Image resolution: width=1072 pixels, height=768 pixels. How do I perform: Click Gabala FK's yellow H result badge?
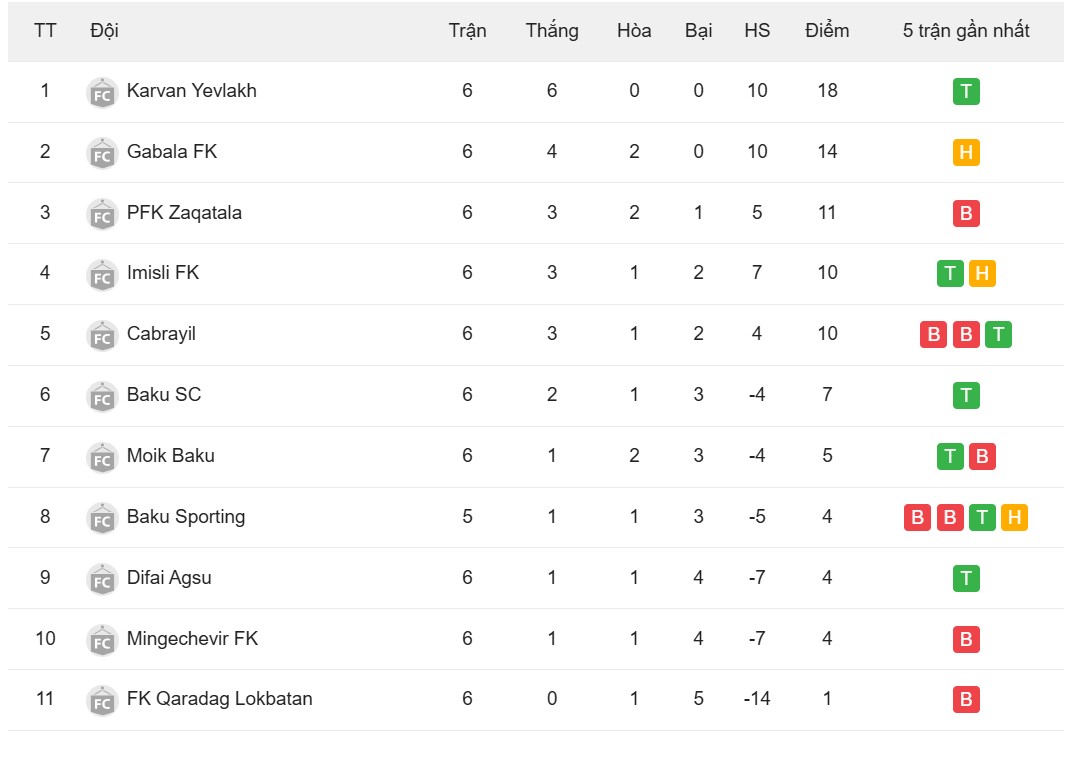tap(966, 153)
